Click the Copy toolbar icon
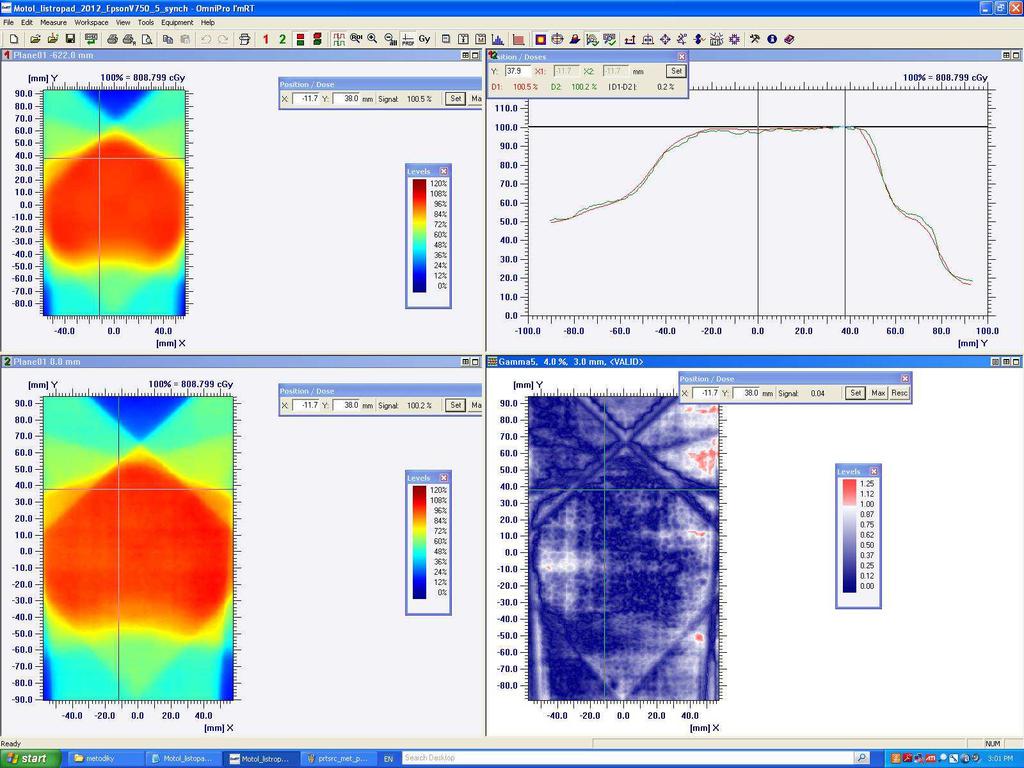This screenshot has width=1024, height=768. click(168, 39)
